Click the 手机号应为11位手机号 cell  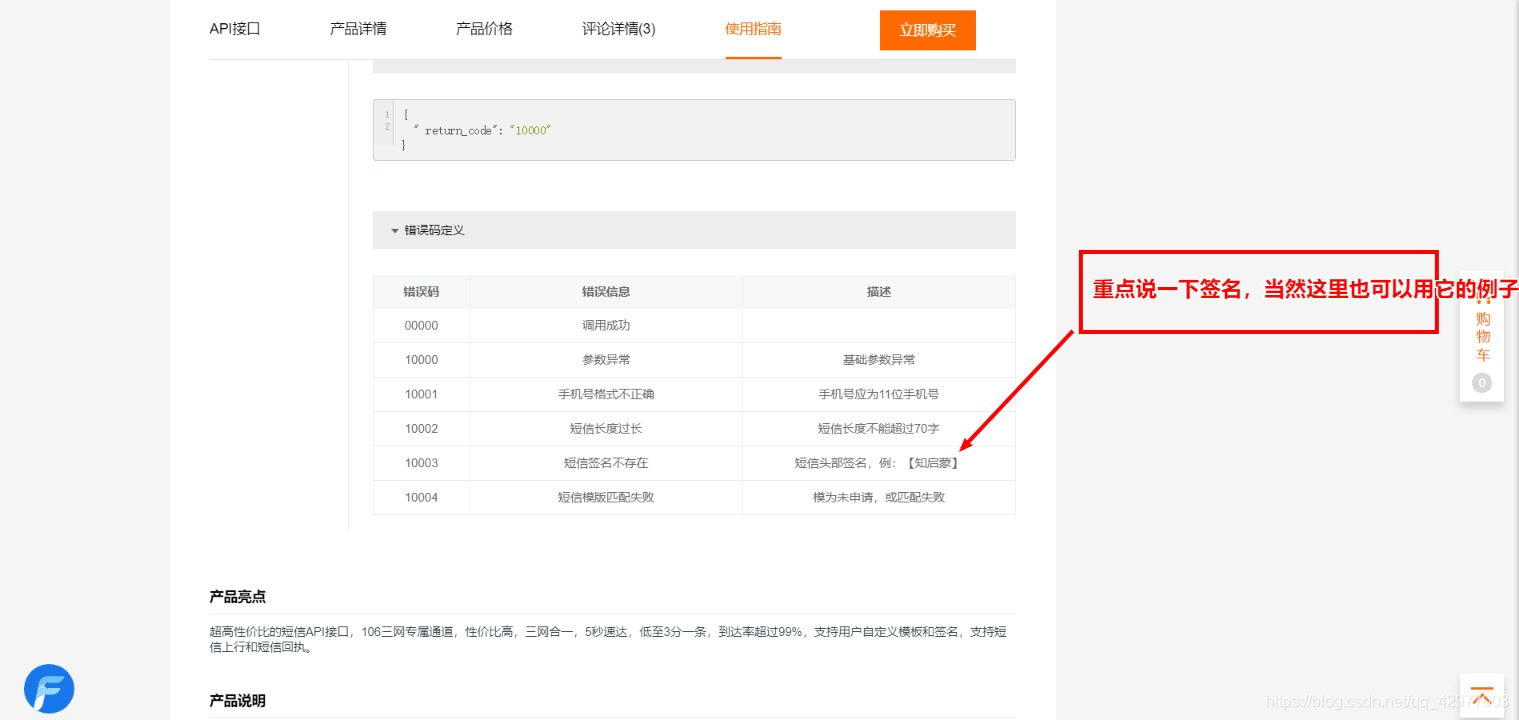click(x=879, y=394)
